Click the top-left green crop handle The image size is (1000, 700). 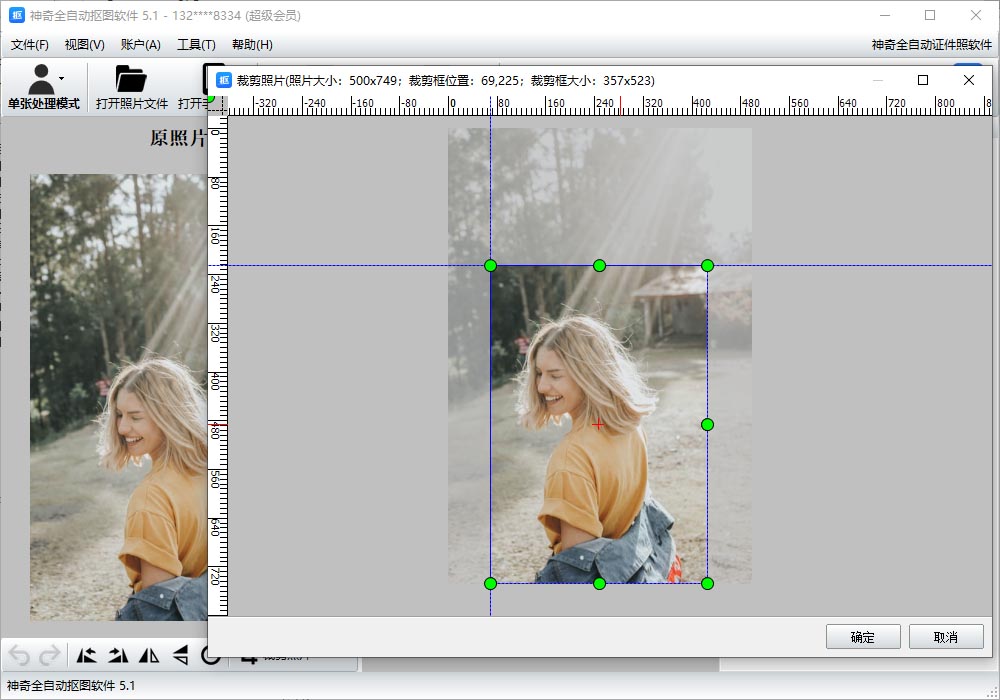[x=491, y=265]
